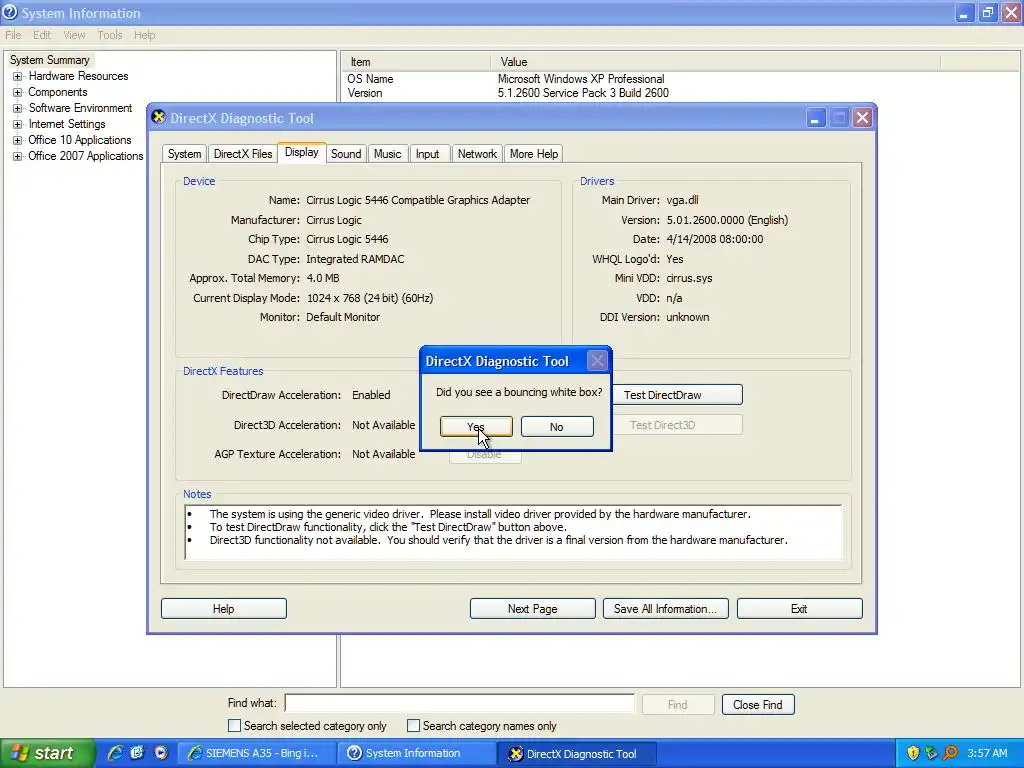The width and height of the screenshot is (1024, 768).
Task: Switch to the Network tab
Action: coord(477,153)
